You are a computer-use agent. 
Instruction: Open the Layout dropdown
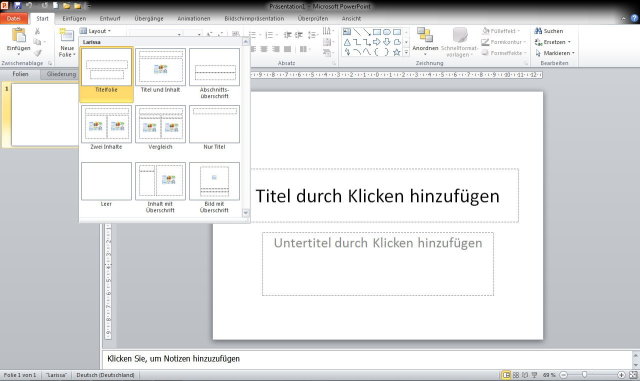(x=95, y=31)
